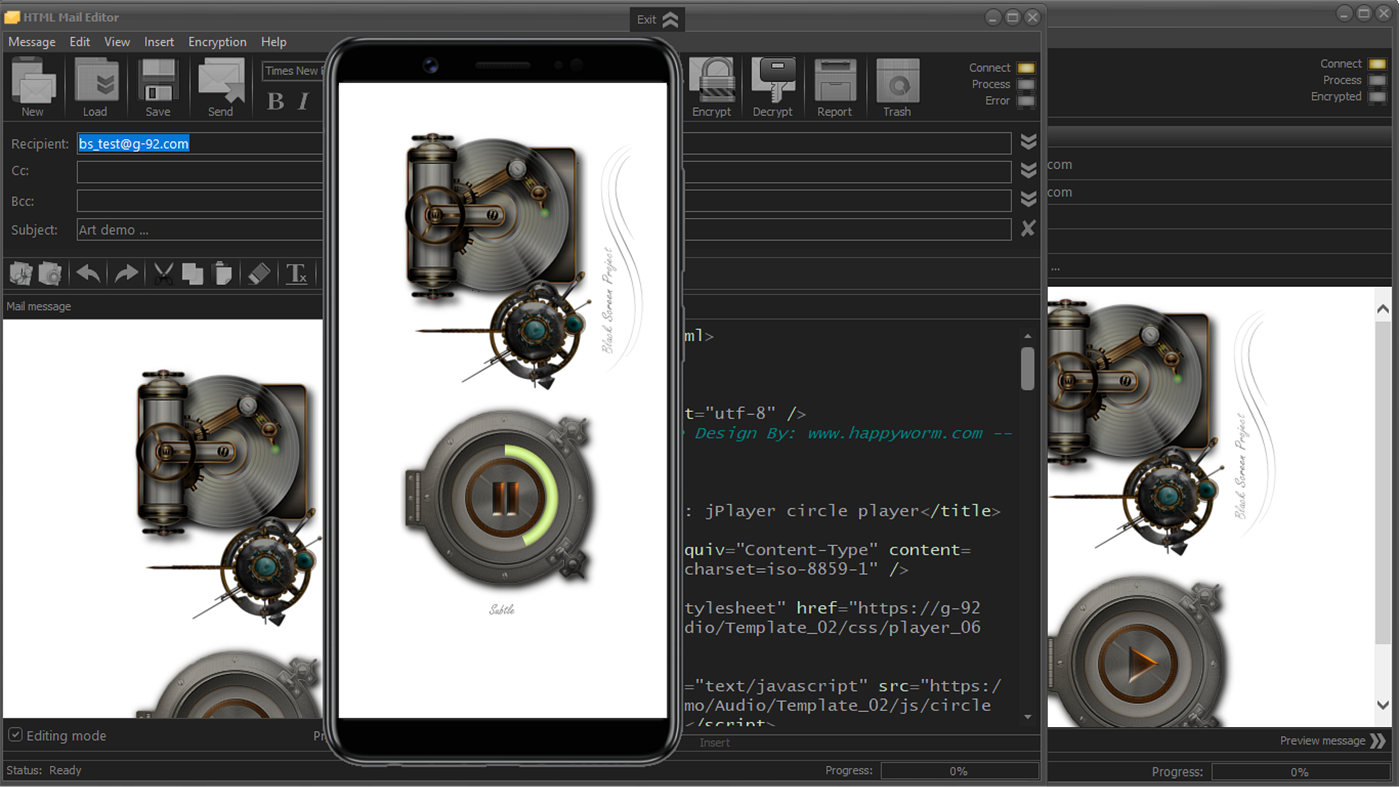The image size is (1399, 787).
Task: Expand the Bcc field double-chevron
Action: [1028, 199]
